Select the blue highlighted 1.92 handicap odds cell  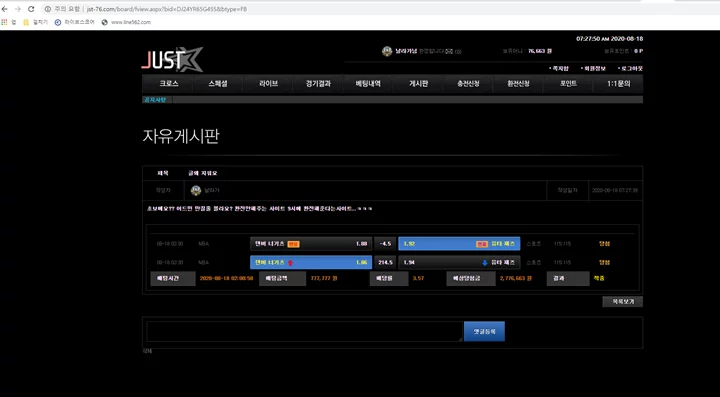(459, 244)
